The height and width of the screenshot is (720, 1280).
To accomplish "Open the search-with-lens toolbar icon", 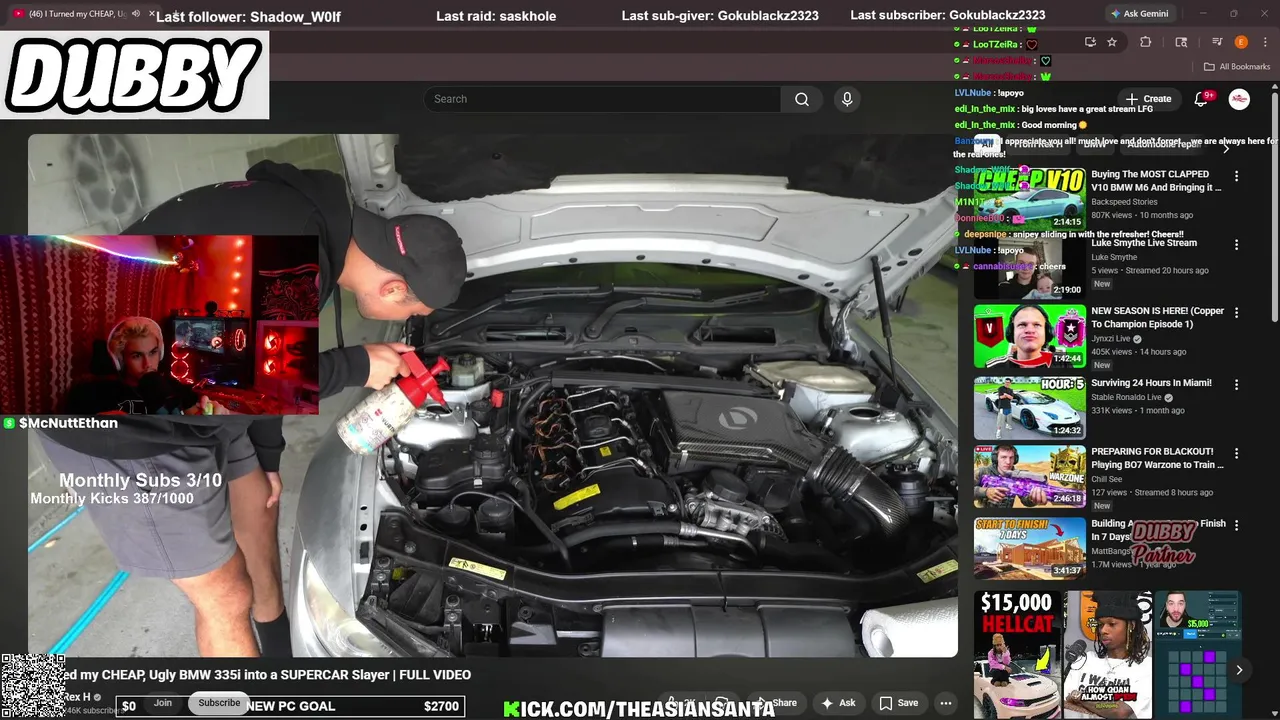I will [x=1181, y=42].
